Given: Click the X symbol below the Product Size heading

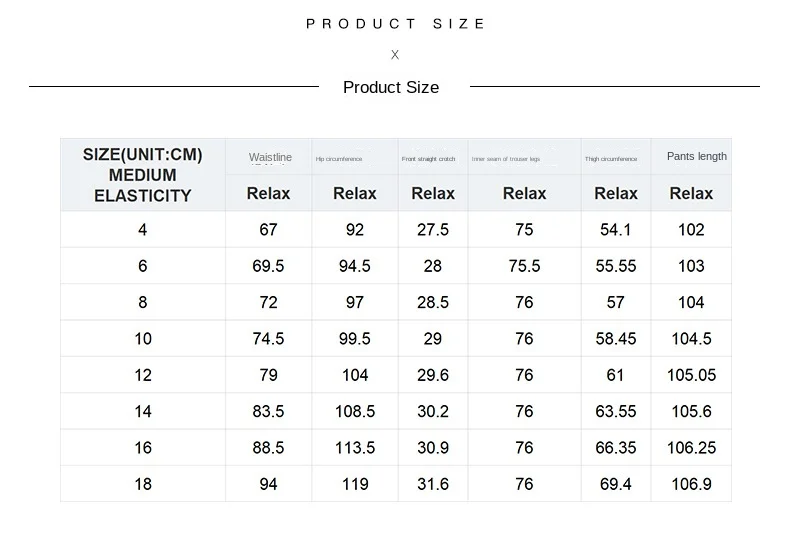Looking at the screenshot, I should click(x=395, y=55).
